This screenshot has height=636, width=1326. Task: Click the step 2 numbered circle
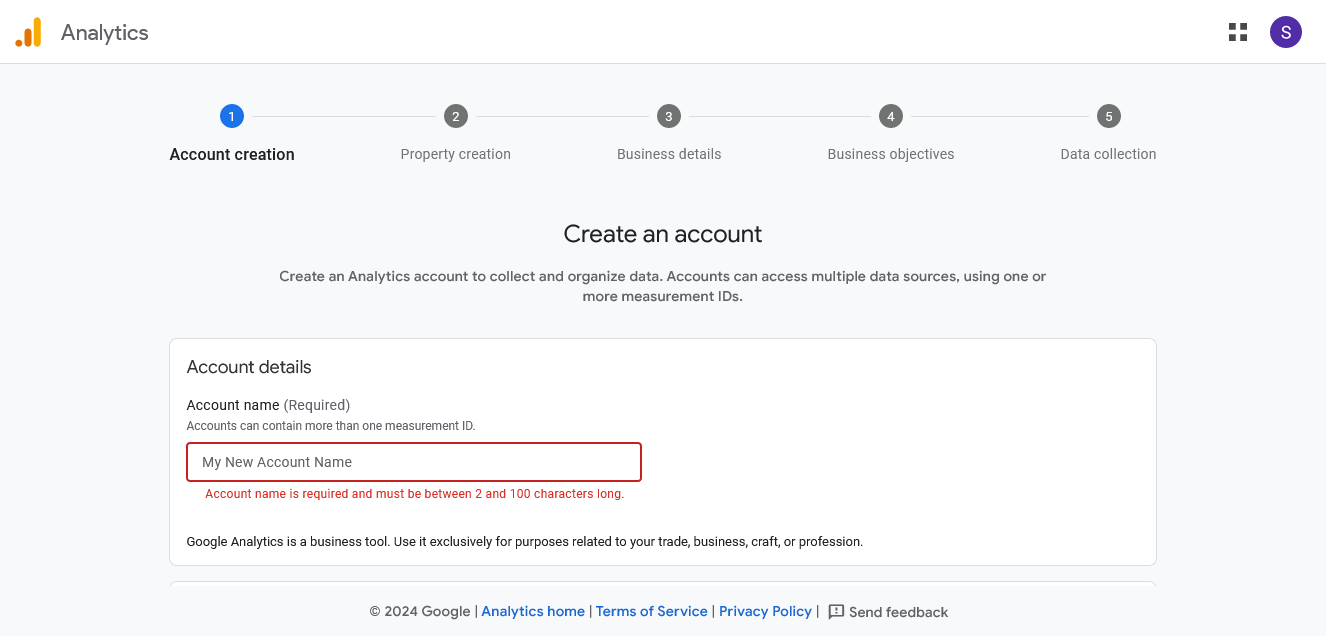(455, 115)
